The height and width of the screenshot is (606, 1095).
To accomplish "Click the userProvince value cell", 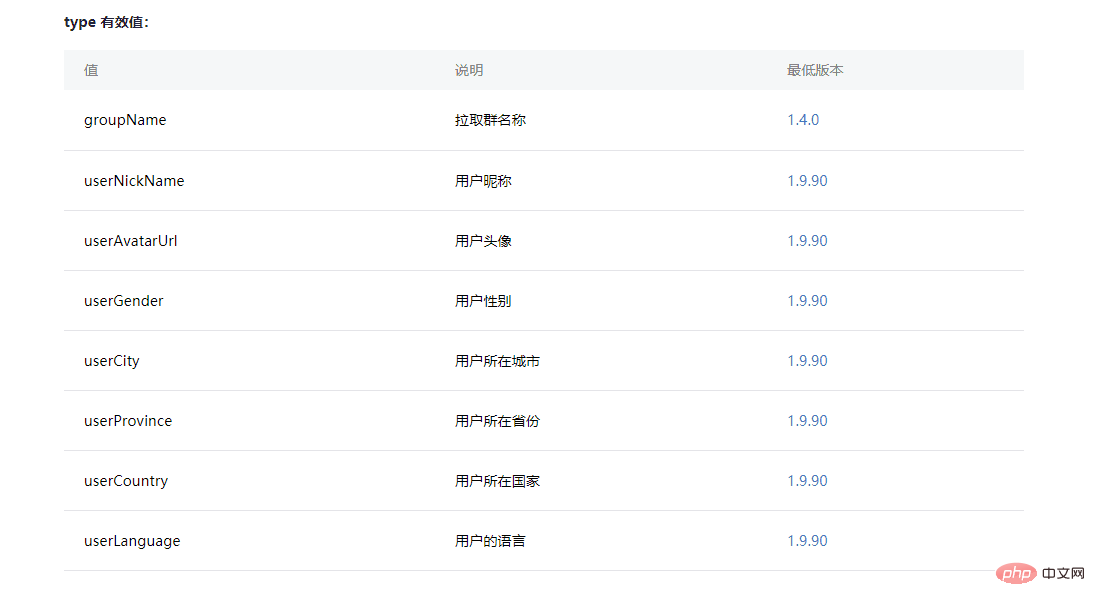I will tap(128, 421).
